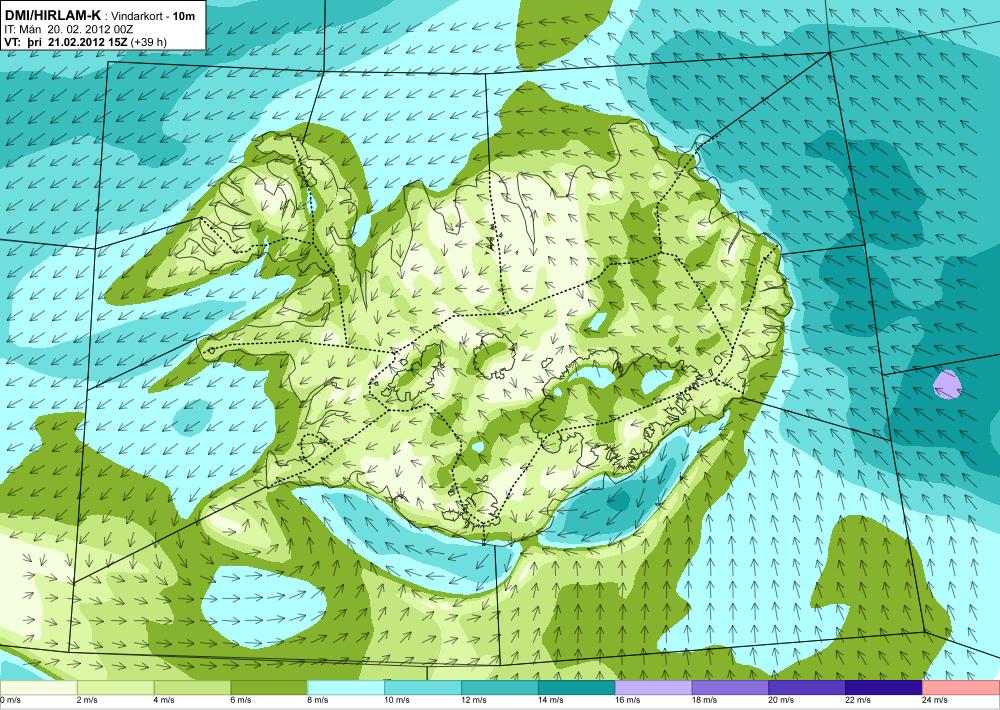Click the '24 m/s' legend label
Screen dimensions: 1000x710
[x=935, y=700]
